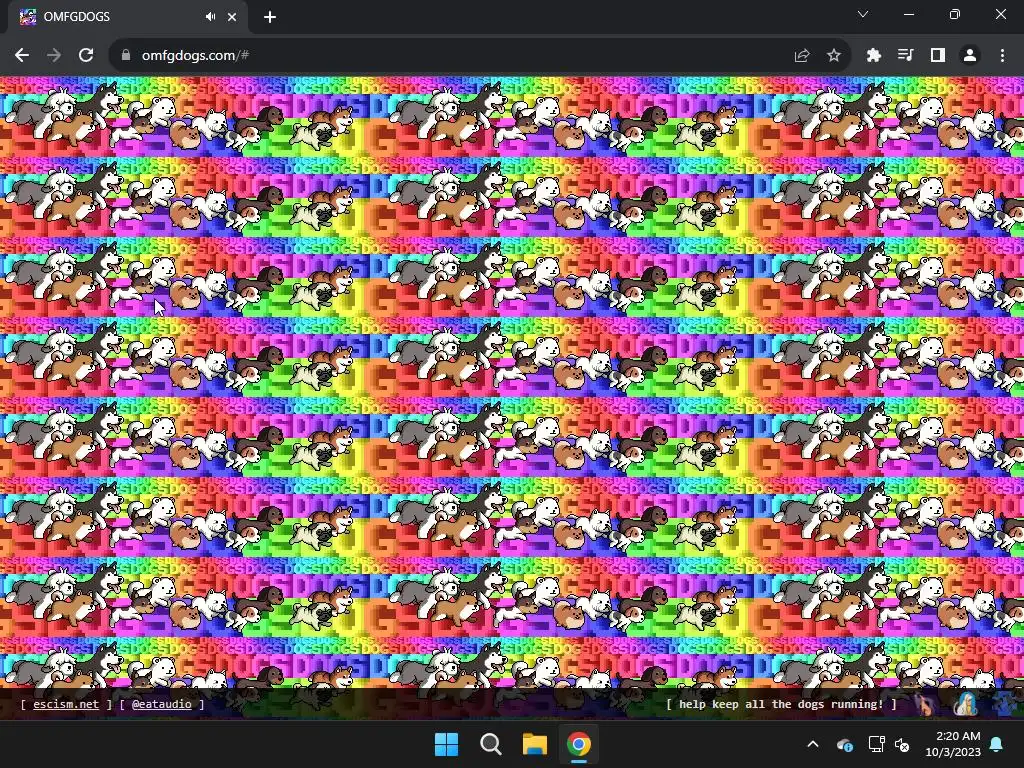Viewport: 1024px width, 768px height.
Task: Show hidden system tray icons
Action: click(x=813, y=744)
